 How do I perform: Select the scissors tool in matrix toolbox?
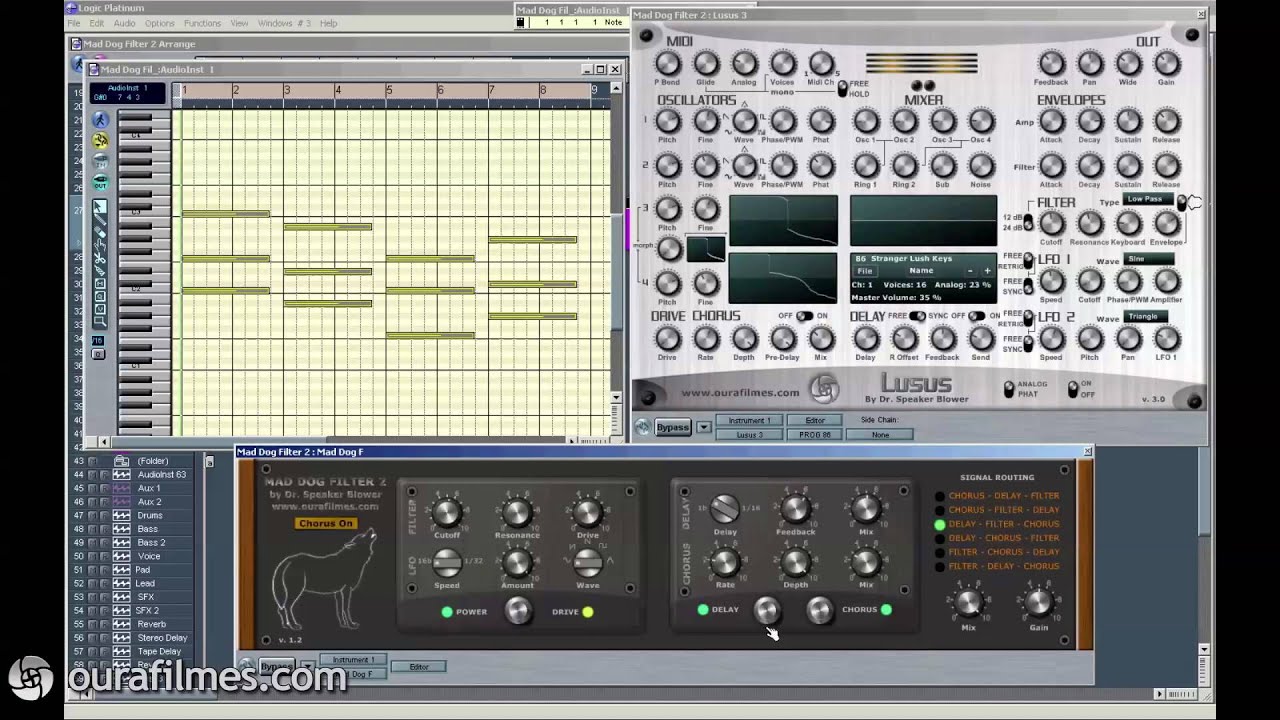[x=100, y=257]
